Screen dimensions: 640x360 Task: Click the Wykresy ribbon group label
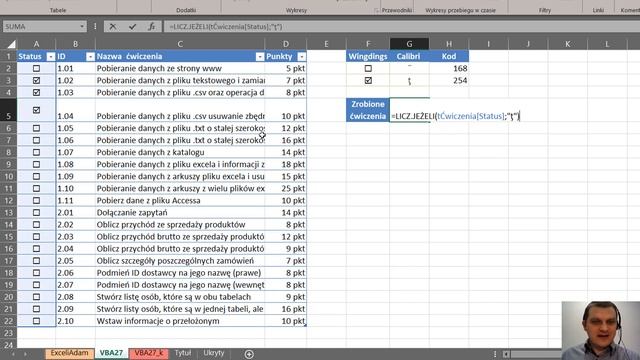point(296,10)
